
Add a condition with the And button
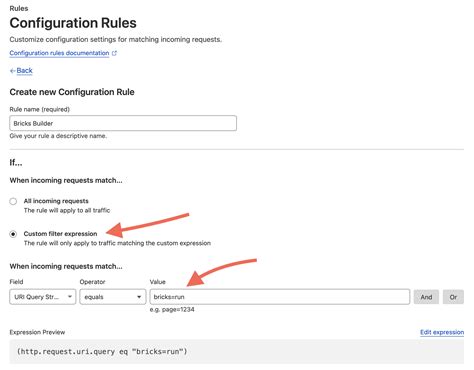(426, 297)
